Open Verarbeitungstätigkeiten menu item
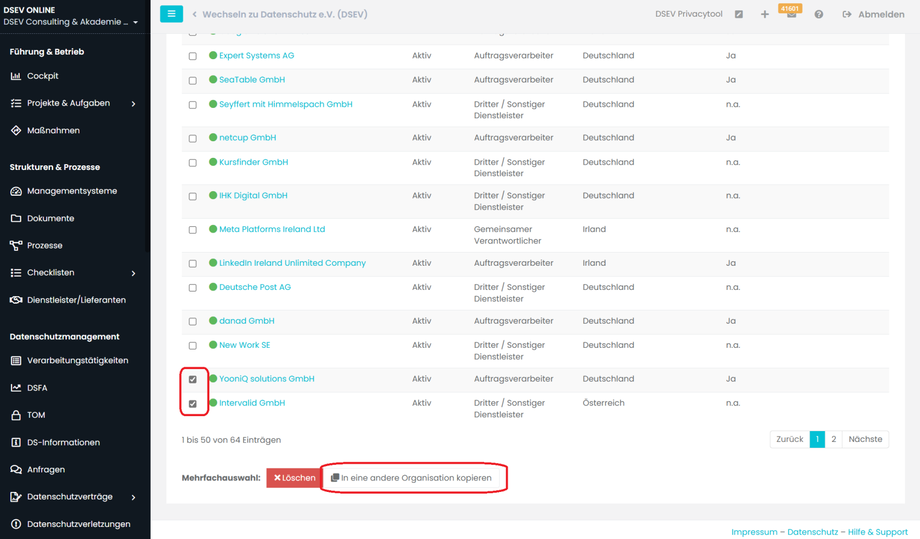This screenshot has width=920, height=539. pyautogui.click(x=77, y=361)
